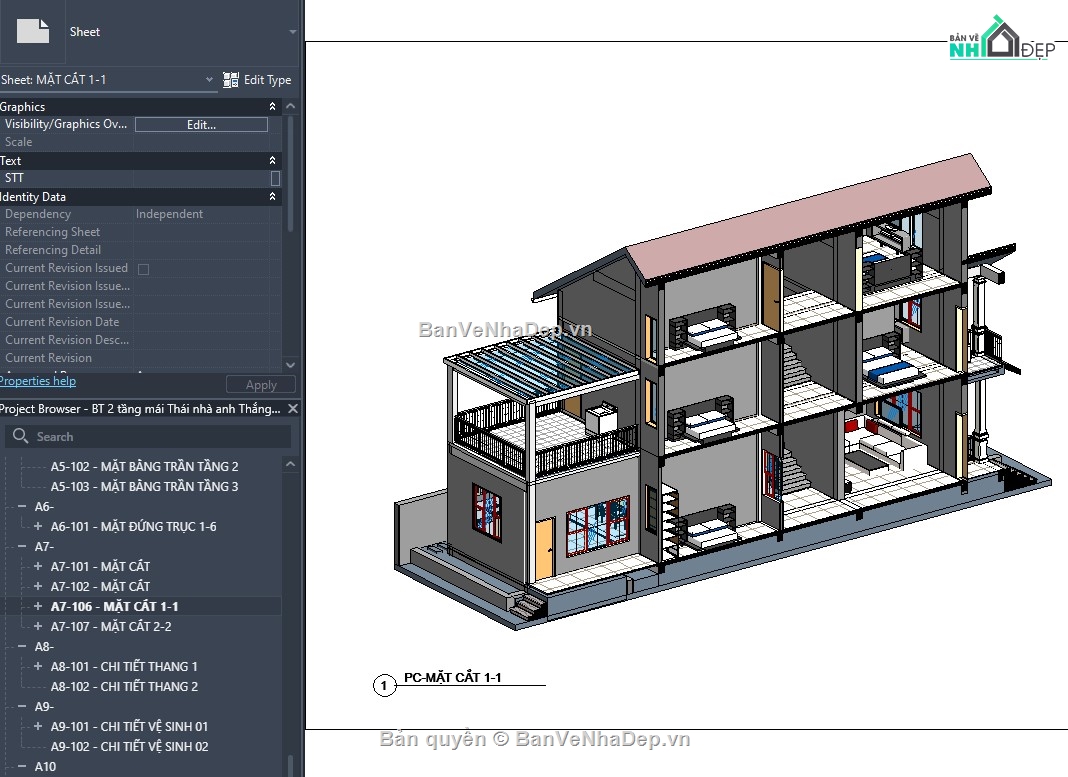Image resolution: width=1068 pixels, height=777 pixels.
Task: Click the Independent dependency value
Action: pyautogui.click(x=170, y=214)
